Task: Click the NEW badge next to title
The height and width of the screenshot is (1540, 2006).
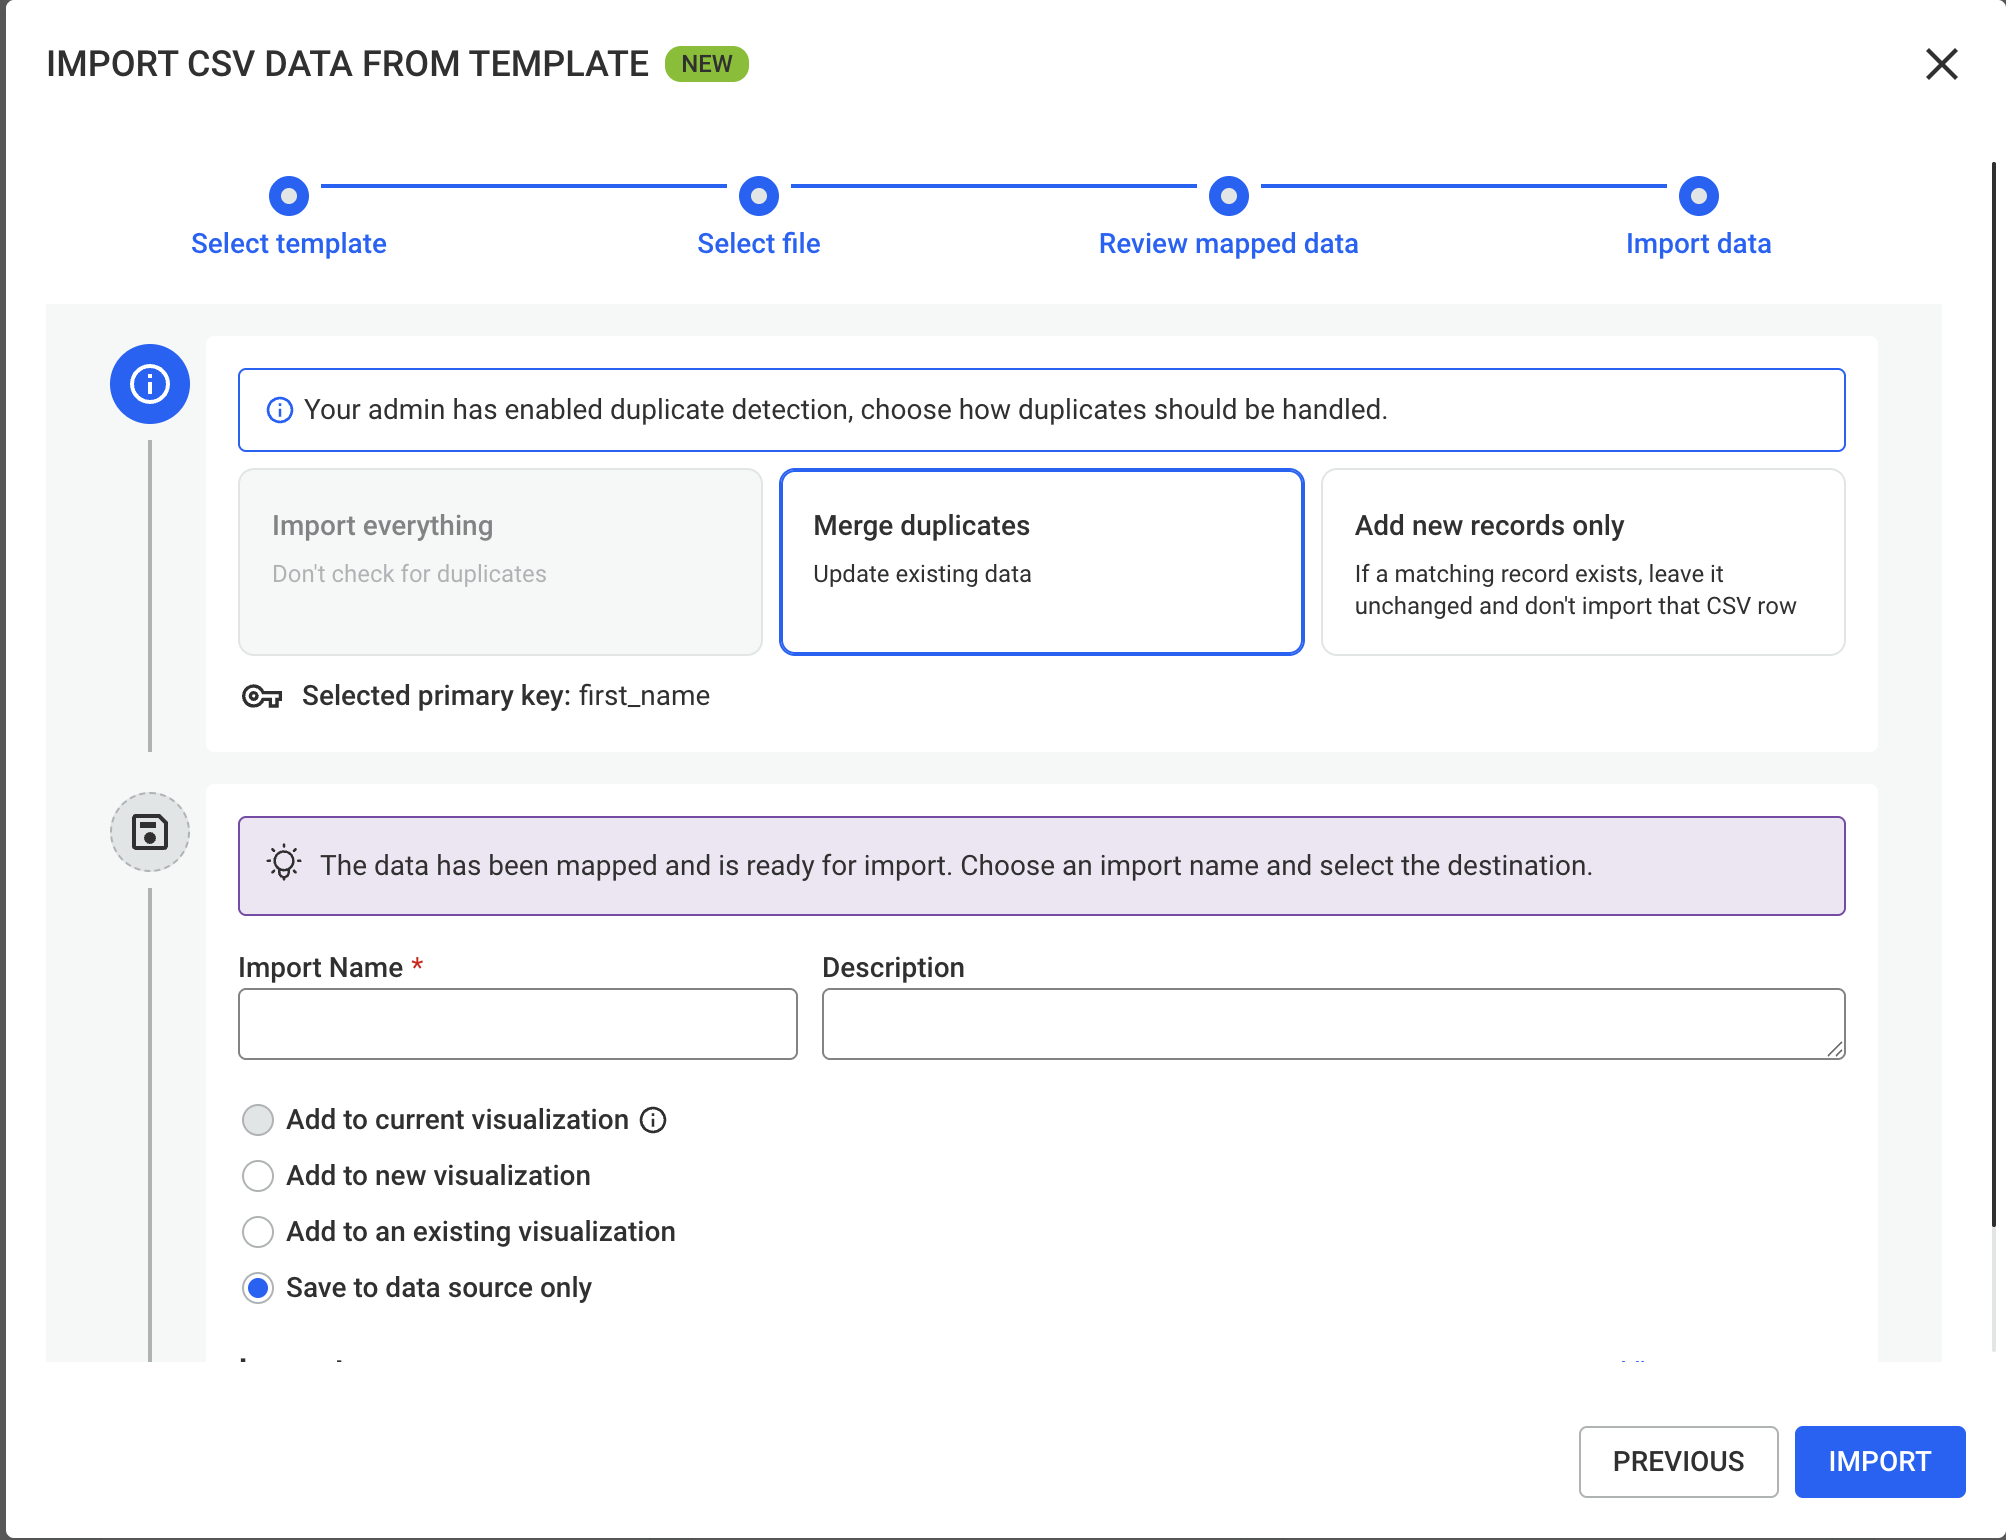Action: (x=707, y=64)
